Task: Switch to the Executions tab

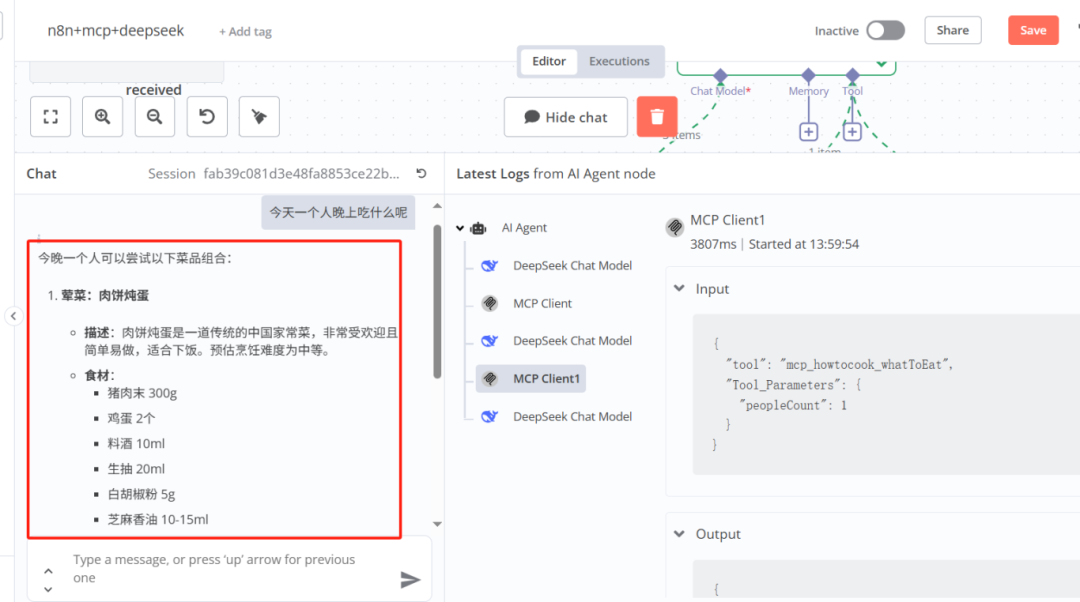Action: point(619,61)
